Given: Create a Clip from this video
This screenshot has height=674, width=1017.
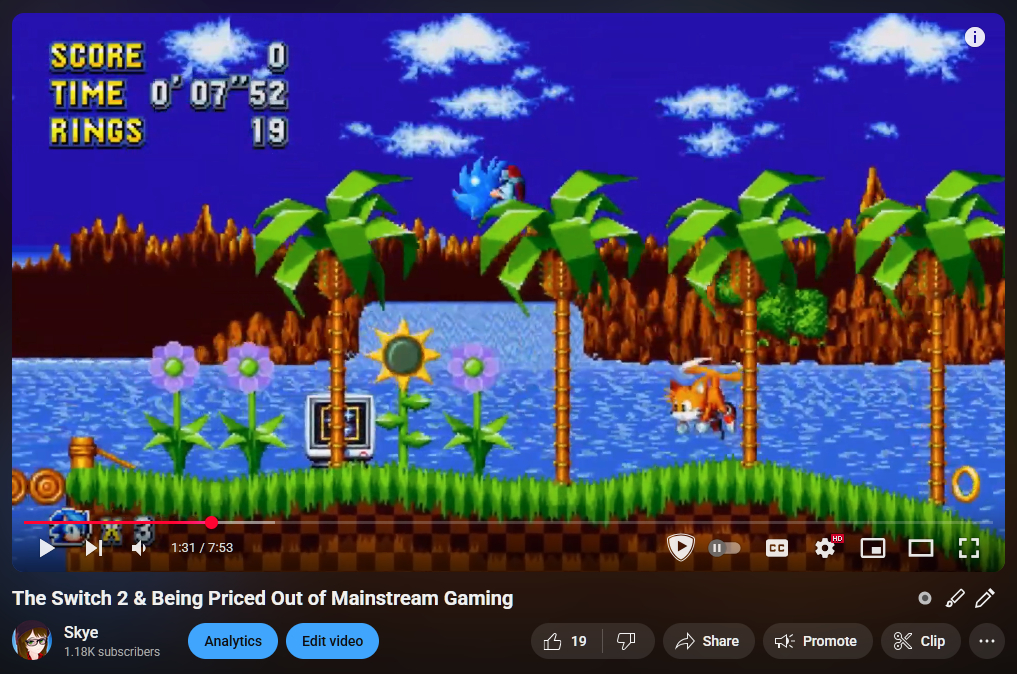Looking at the screenshot, I should point(920,641).
